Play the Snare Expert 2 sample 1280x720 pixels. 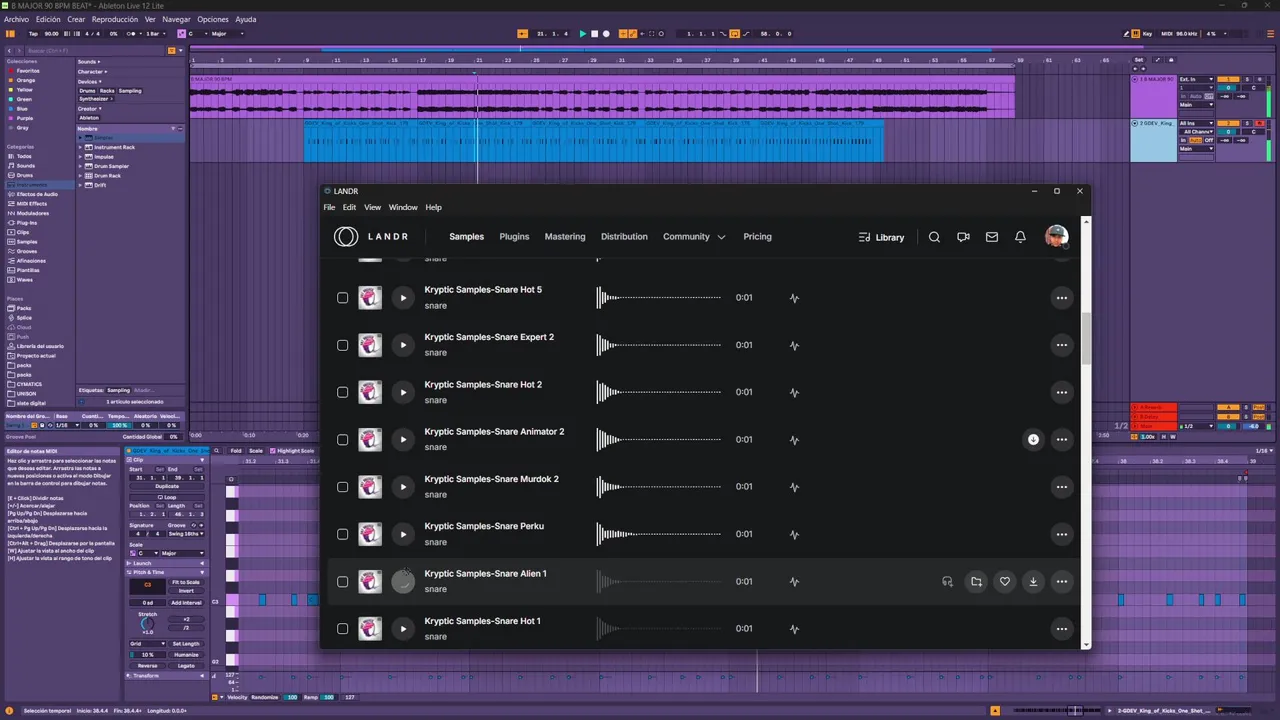tap(403, 345)
